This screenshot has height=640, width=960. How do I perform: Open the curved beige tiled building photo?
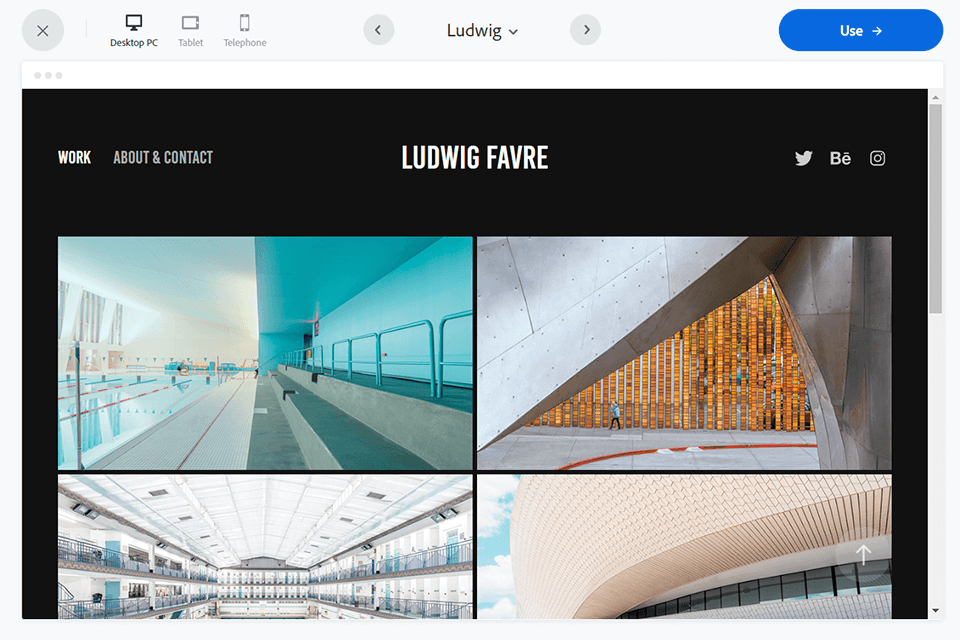(684, 546)
